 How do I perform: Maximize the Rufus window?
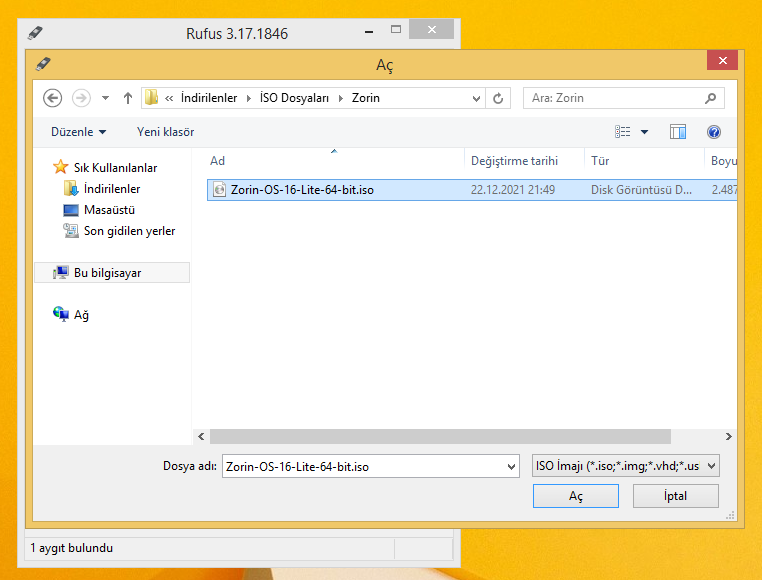396,30
